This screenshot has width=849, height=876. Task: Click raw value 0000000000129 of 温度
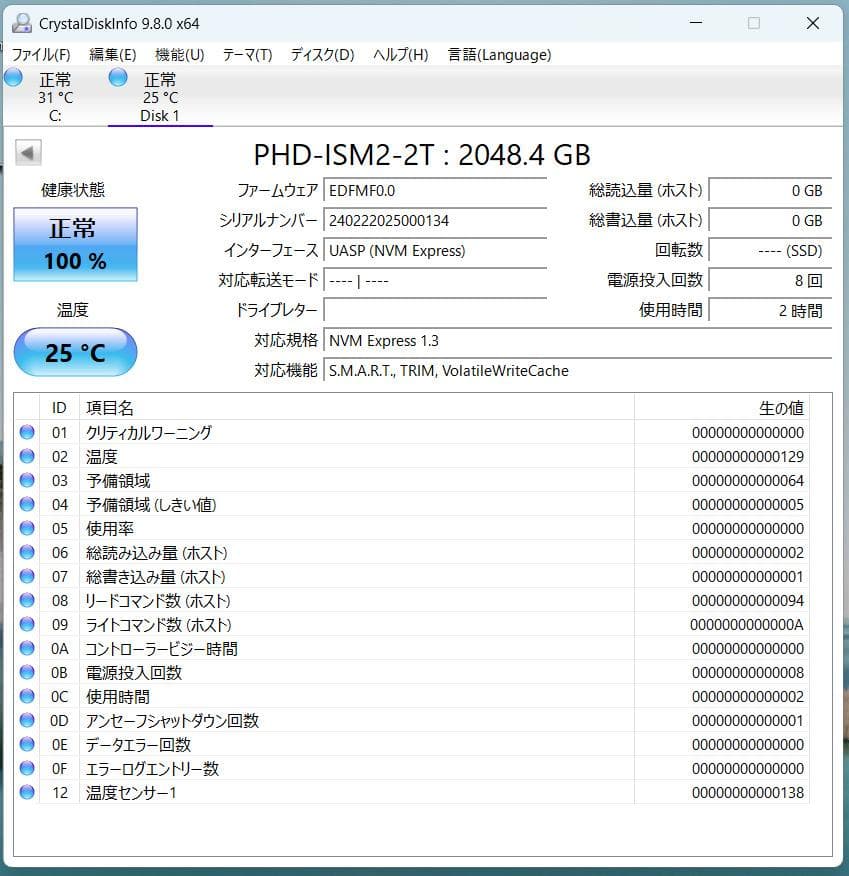coord(747,456)
